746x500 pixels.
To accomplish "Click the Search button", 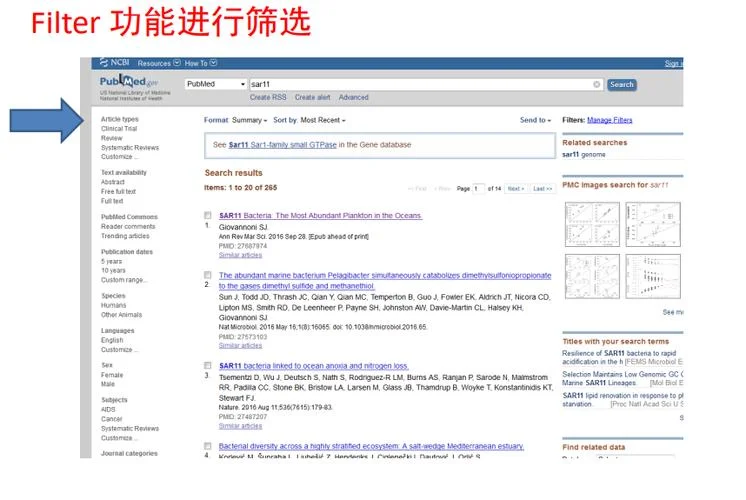I will [x=621, y=85].
